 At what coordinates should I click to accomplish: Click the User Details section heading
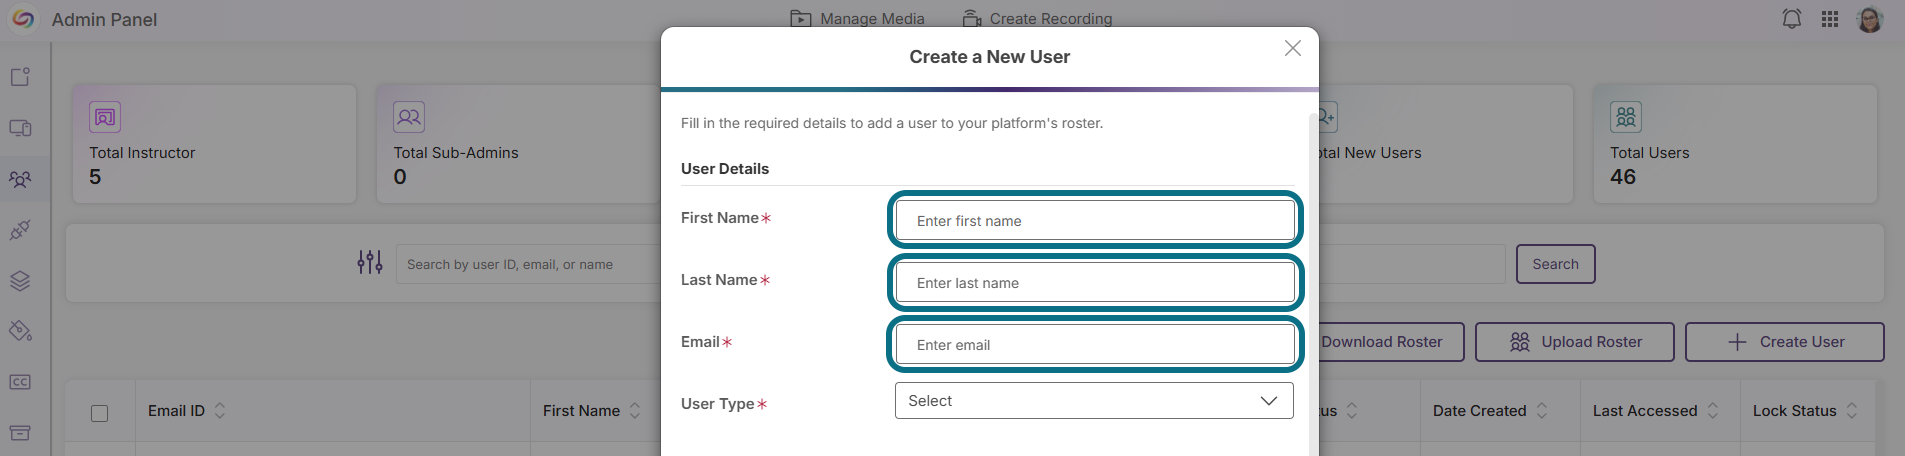725,168
